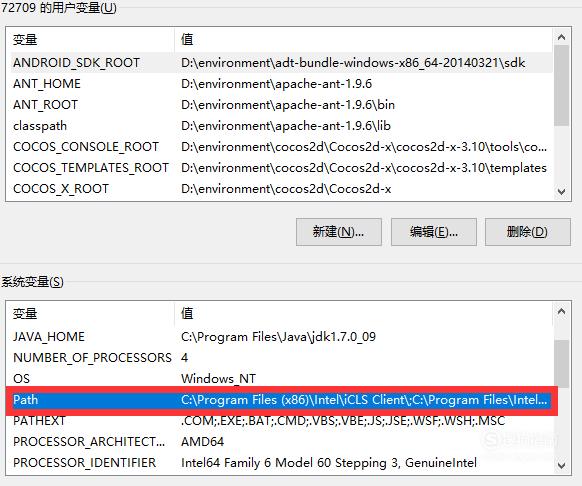
Task: Click the AMD64 value cell
Action: [202, 442]
